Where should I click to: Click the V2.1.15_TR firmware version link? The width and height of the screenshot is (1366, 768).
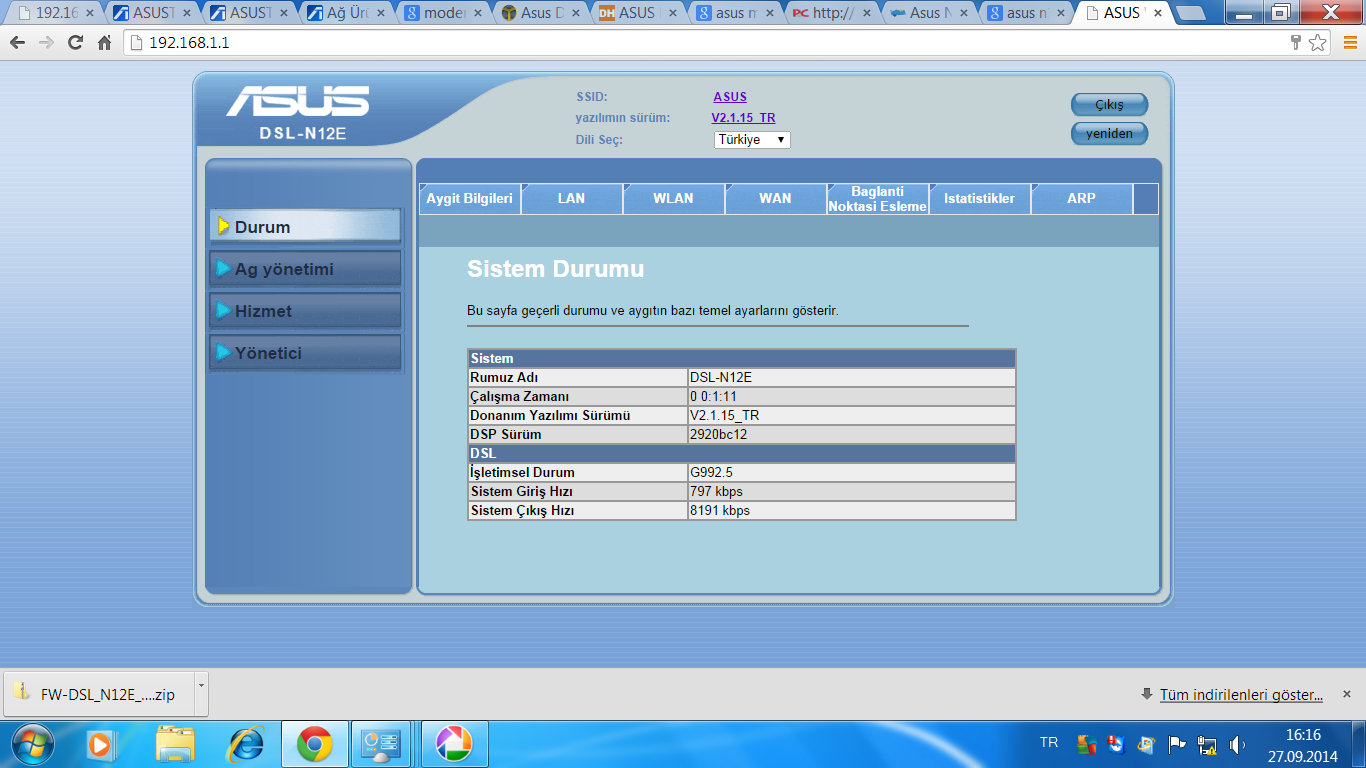click(743, 118)
